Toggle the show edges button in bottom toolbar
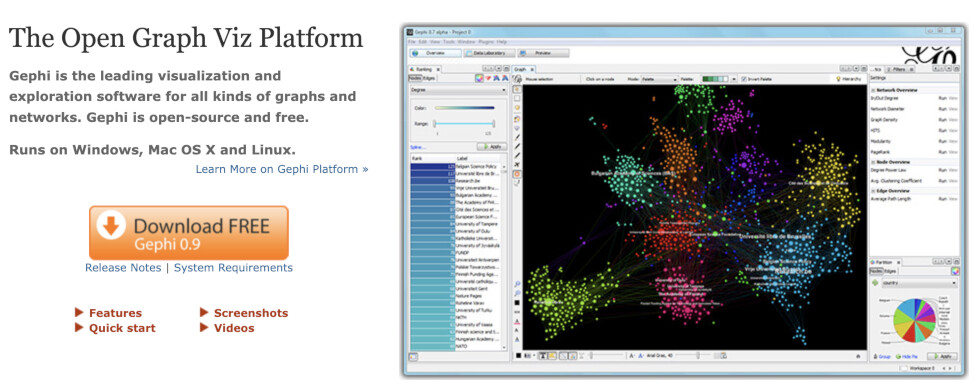 (x=563, y=356)
